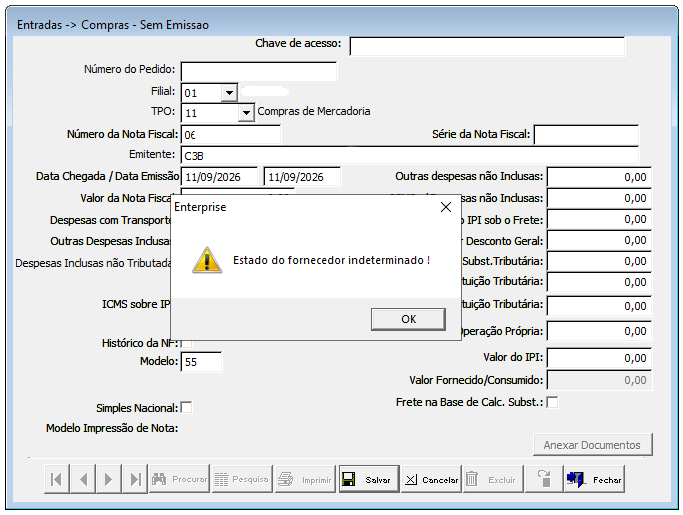This screenshot has width=683, height=515.
Task: Focus the Chave de acesso field
Action: [487, 46]
